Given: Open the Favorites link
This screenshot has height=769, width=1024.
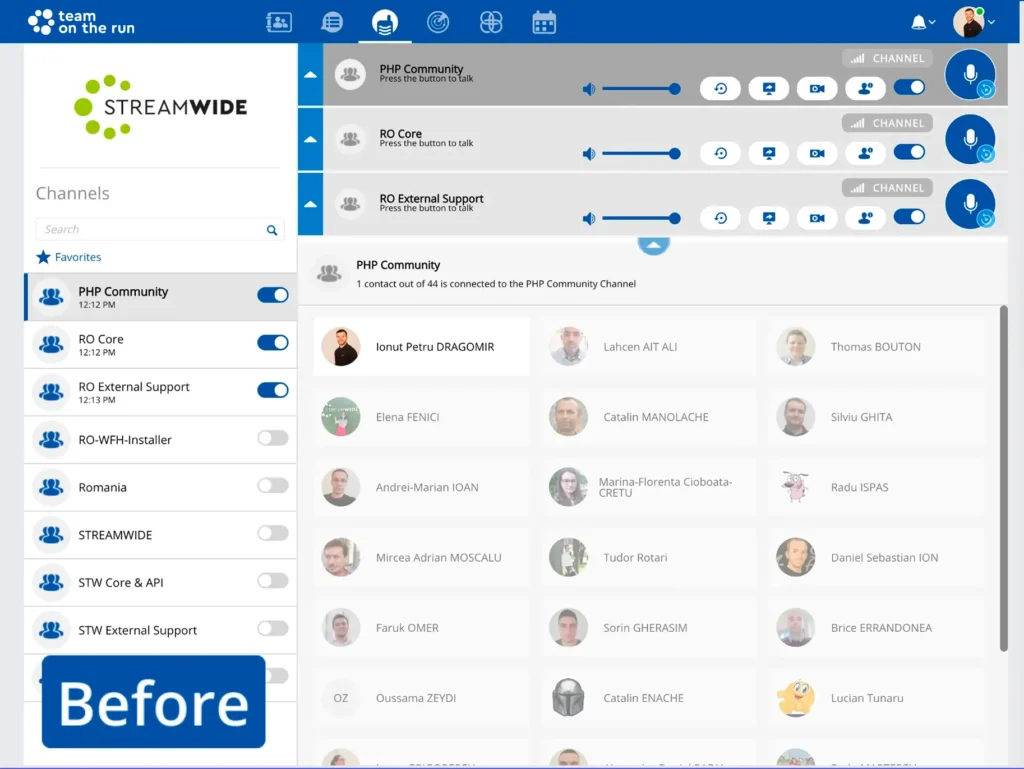Looking at the screenshot, I should pos(77,257).
